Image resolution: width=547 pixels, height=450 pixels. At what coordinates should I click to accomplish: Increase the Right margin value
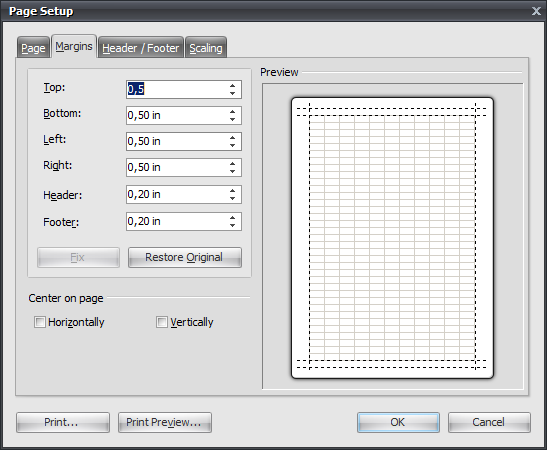click(x=233, y=164)
